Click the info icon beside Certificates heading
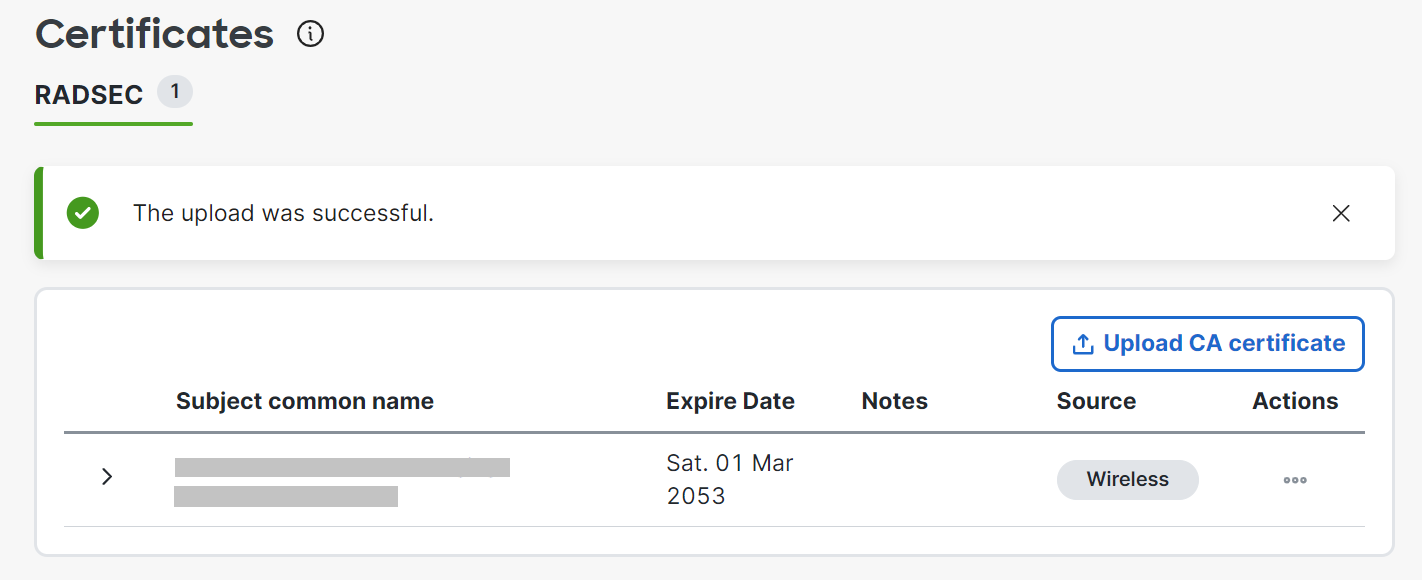The height and width of the screenshot is (580, 1422). [x=311, y=35]
